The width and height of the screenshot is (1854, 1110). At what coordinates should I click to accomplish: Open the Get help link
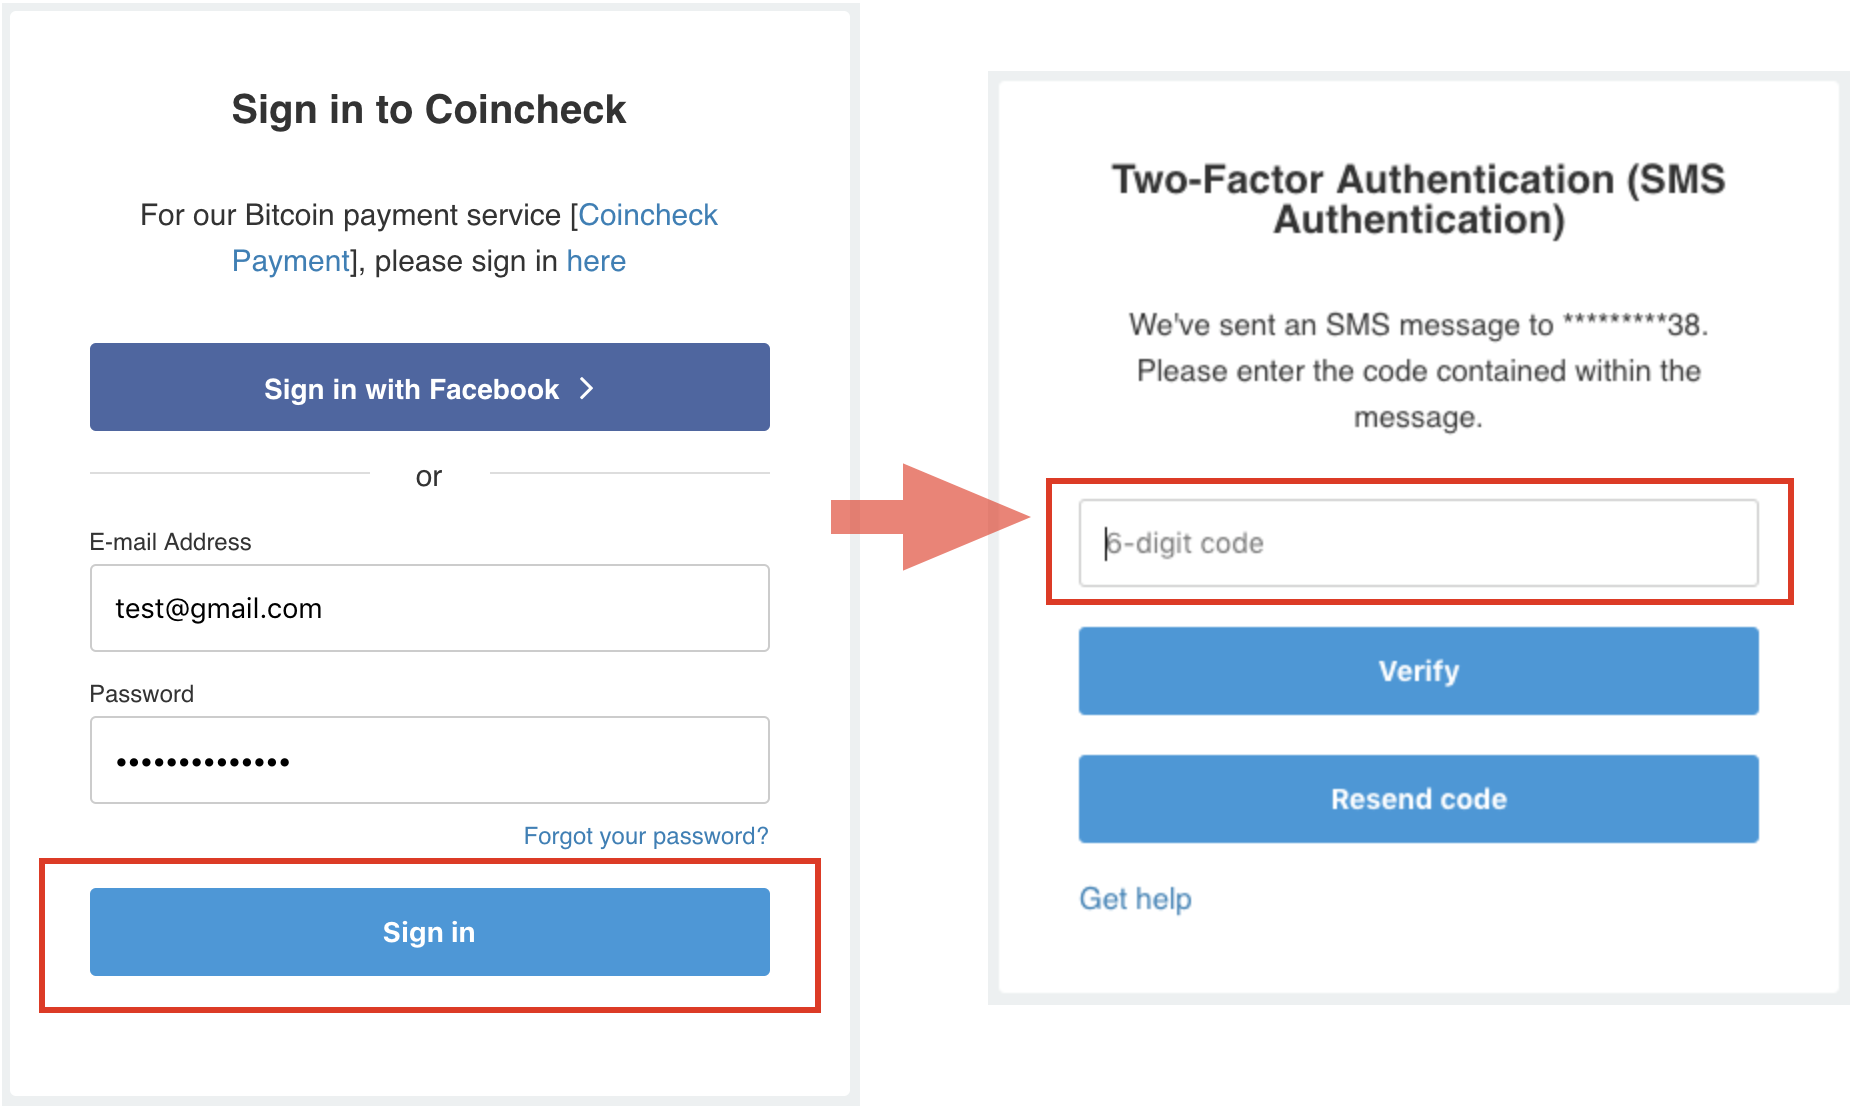pos(1135,899)
